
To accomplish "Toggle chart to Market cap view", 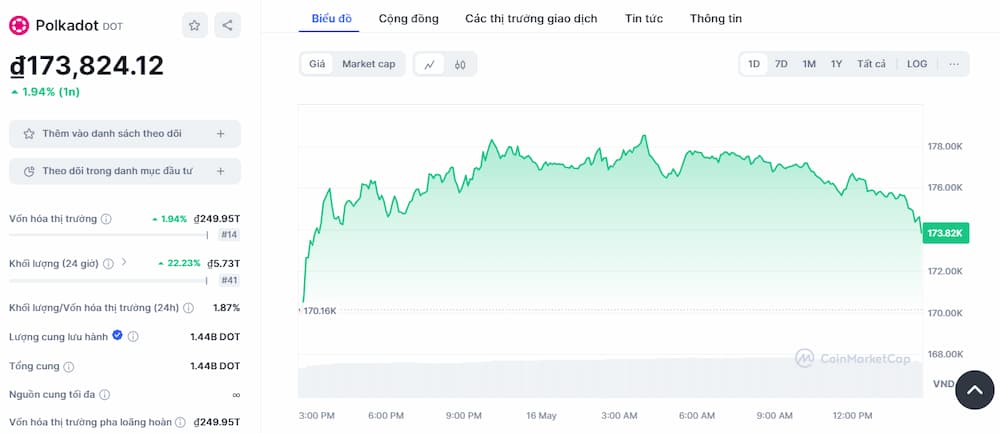I will coord(368,64).
